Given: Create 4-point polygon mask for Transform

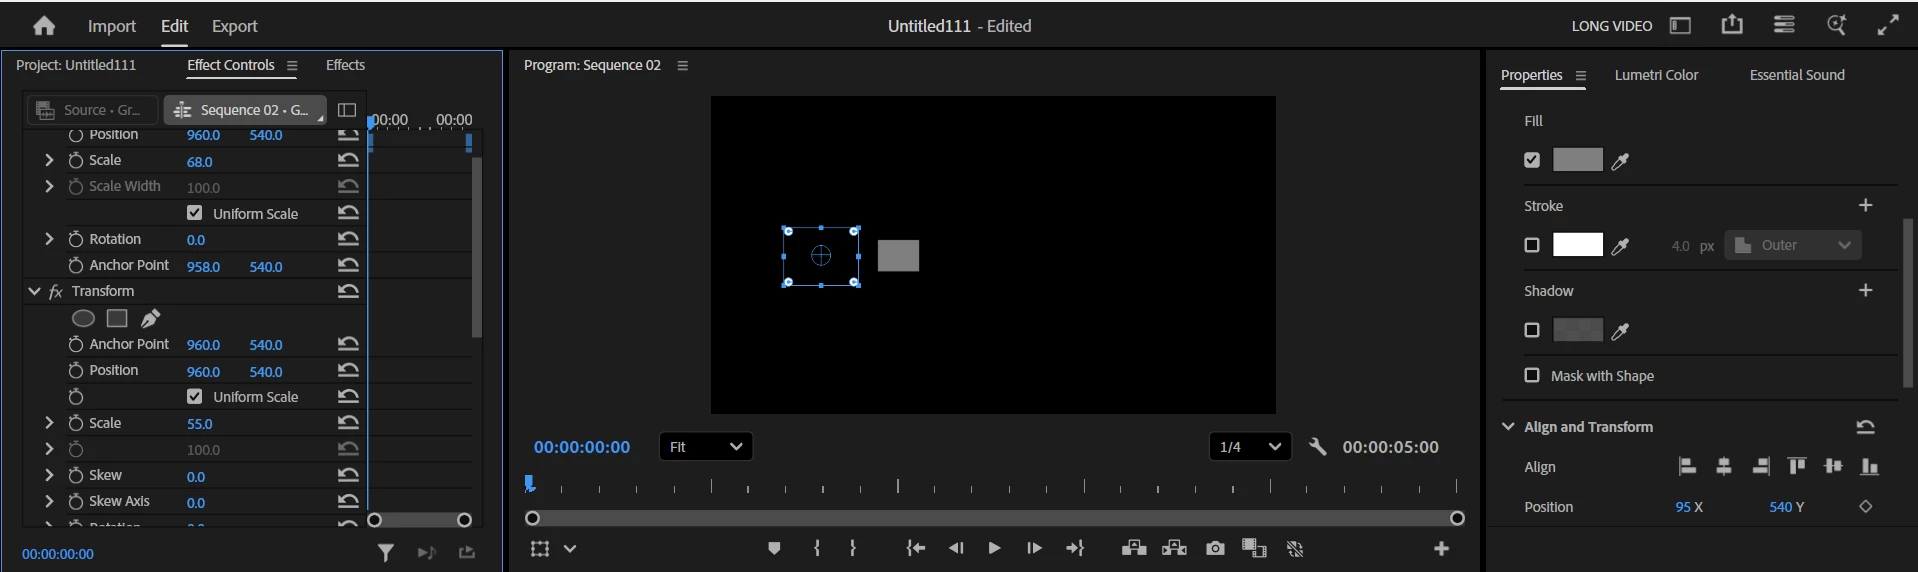Looking at the screenshot, I should pos(117,318).
